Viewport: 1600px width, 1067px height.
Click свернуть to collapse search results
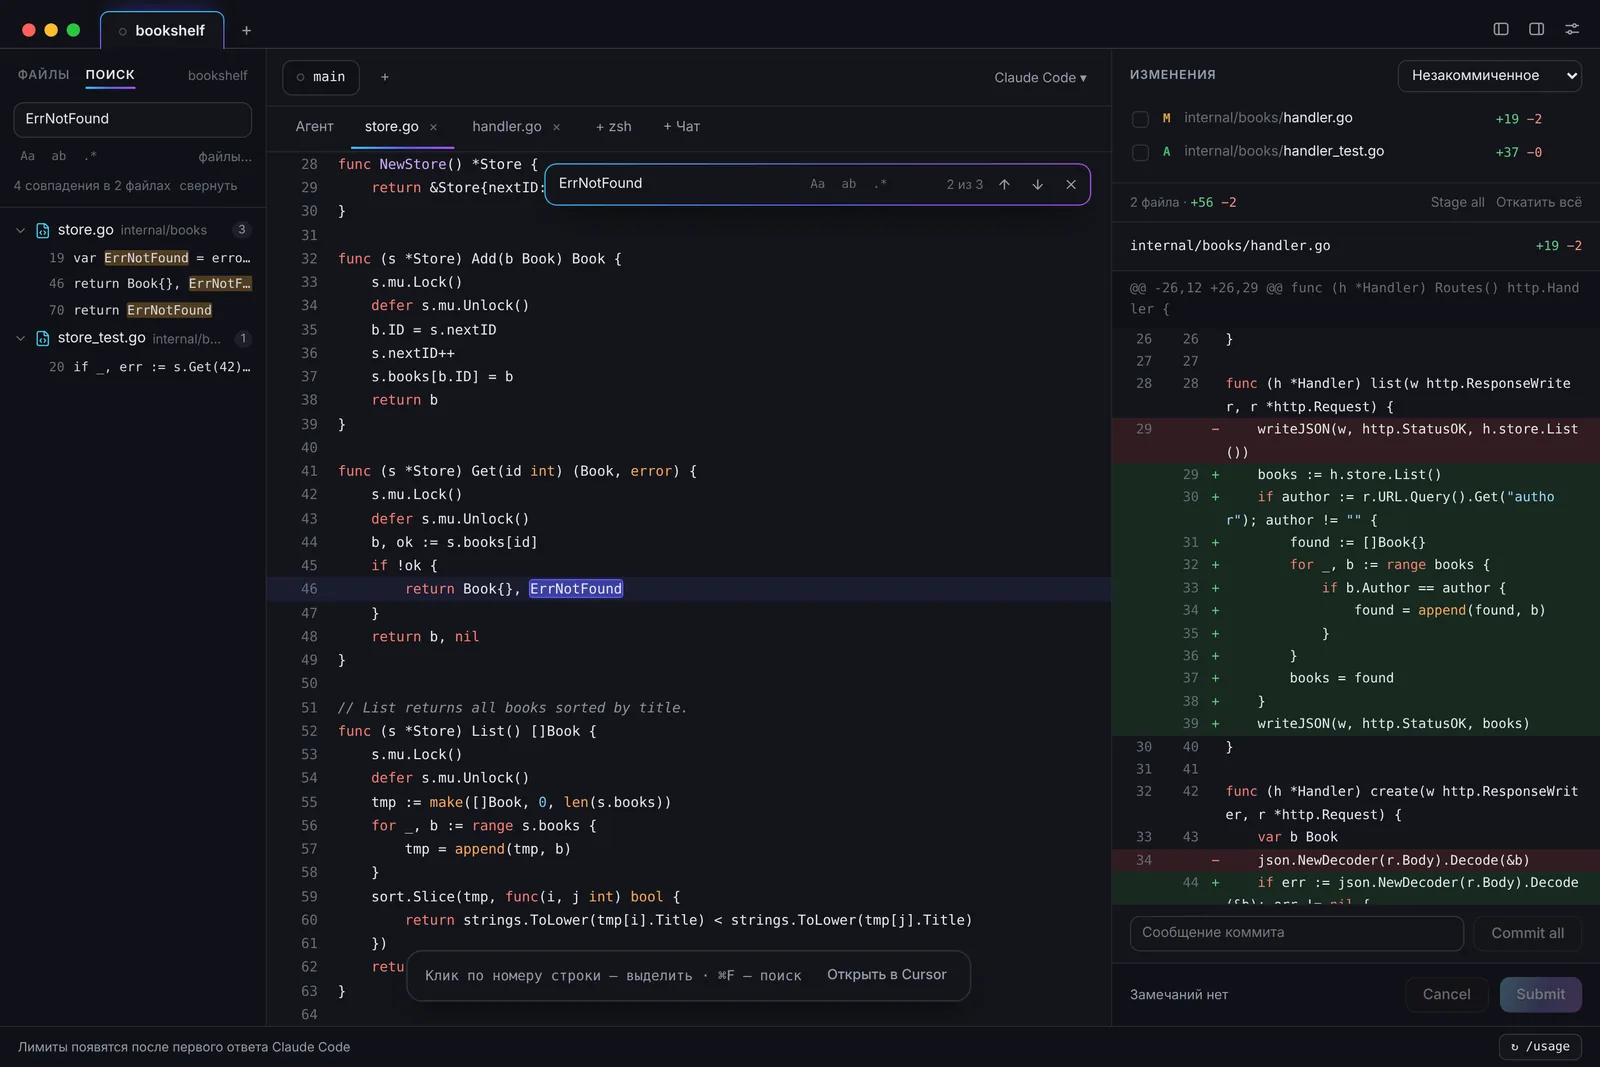(x=208, y=186)
